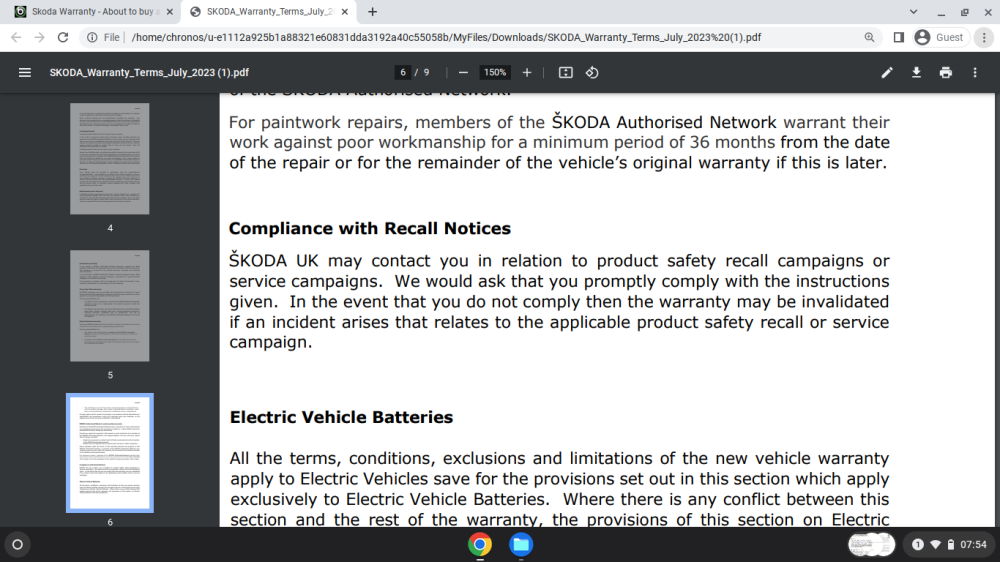
Task: Select the SKODA_Warranty_Terms_July PDF tab
Action: (268, 11)
